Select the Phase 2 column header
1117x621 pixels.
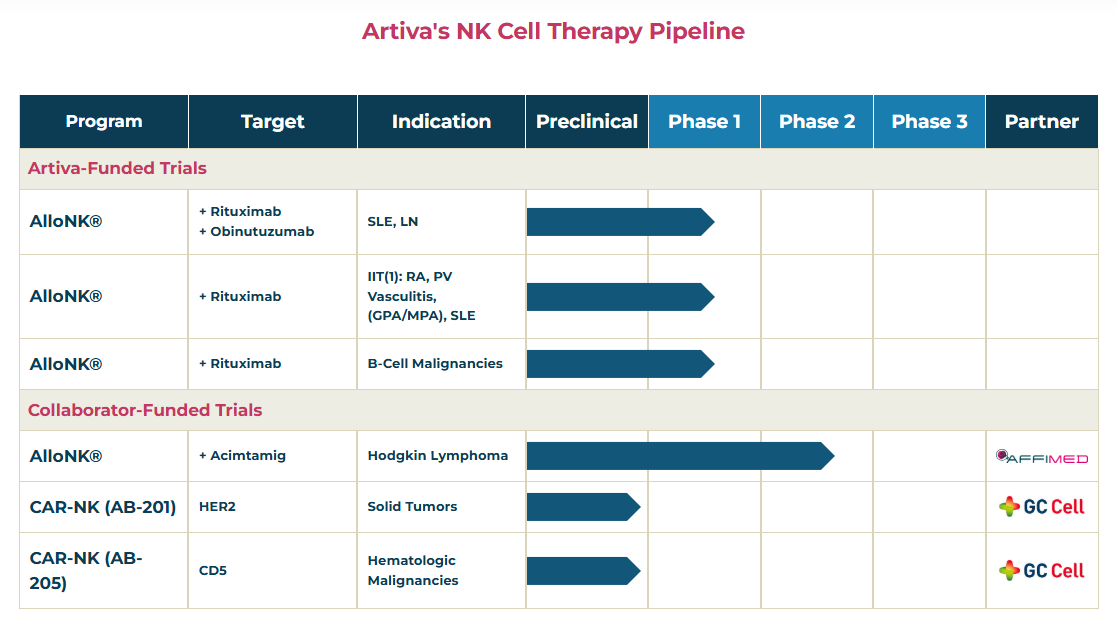(817, 122)
